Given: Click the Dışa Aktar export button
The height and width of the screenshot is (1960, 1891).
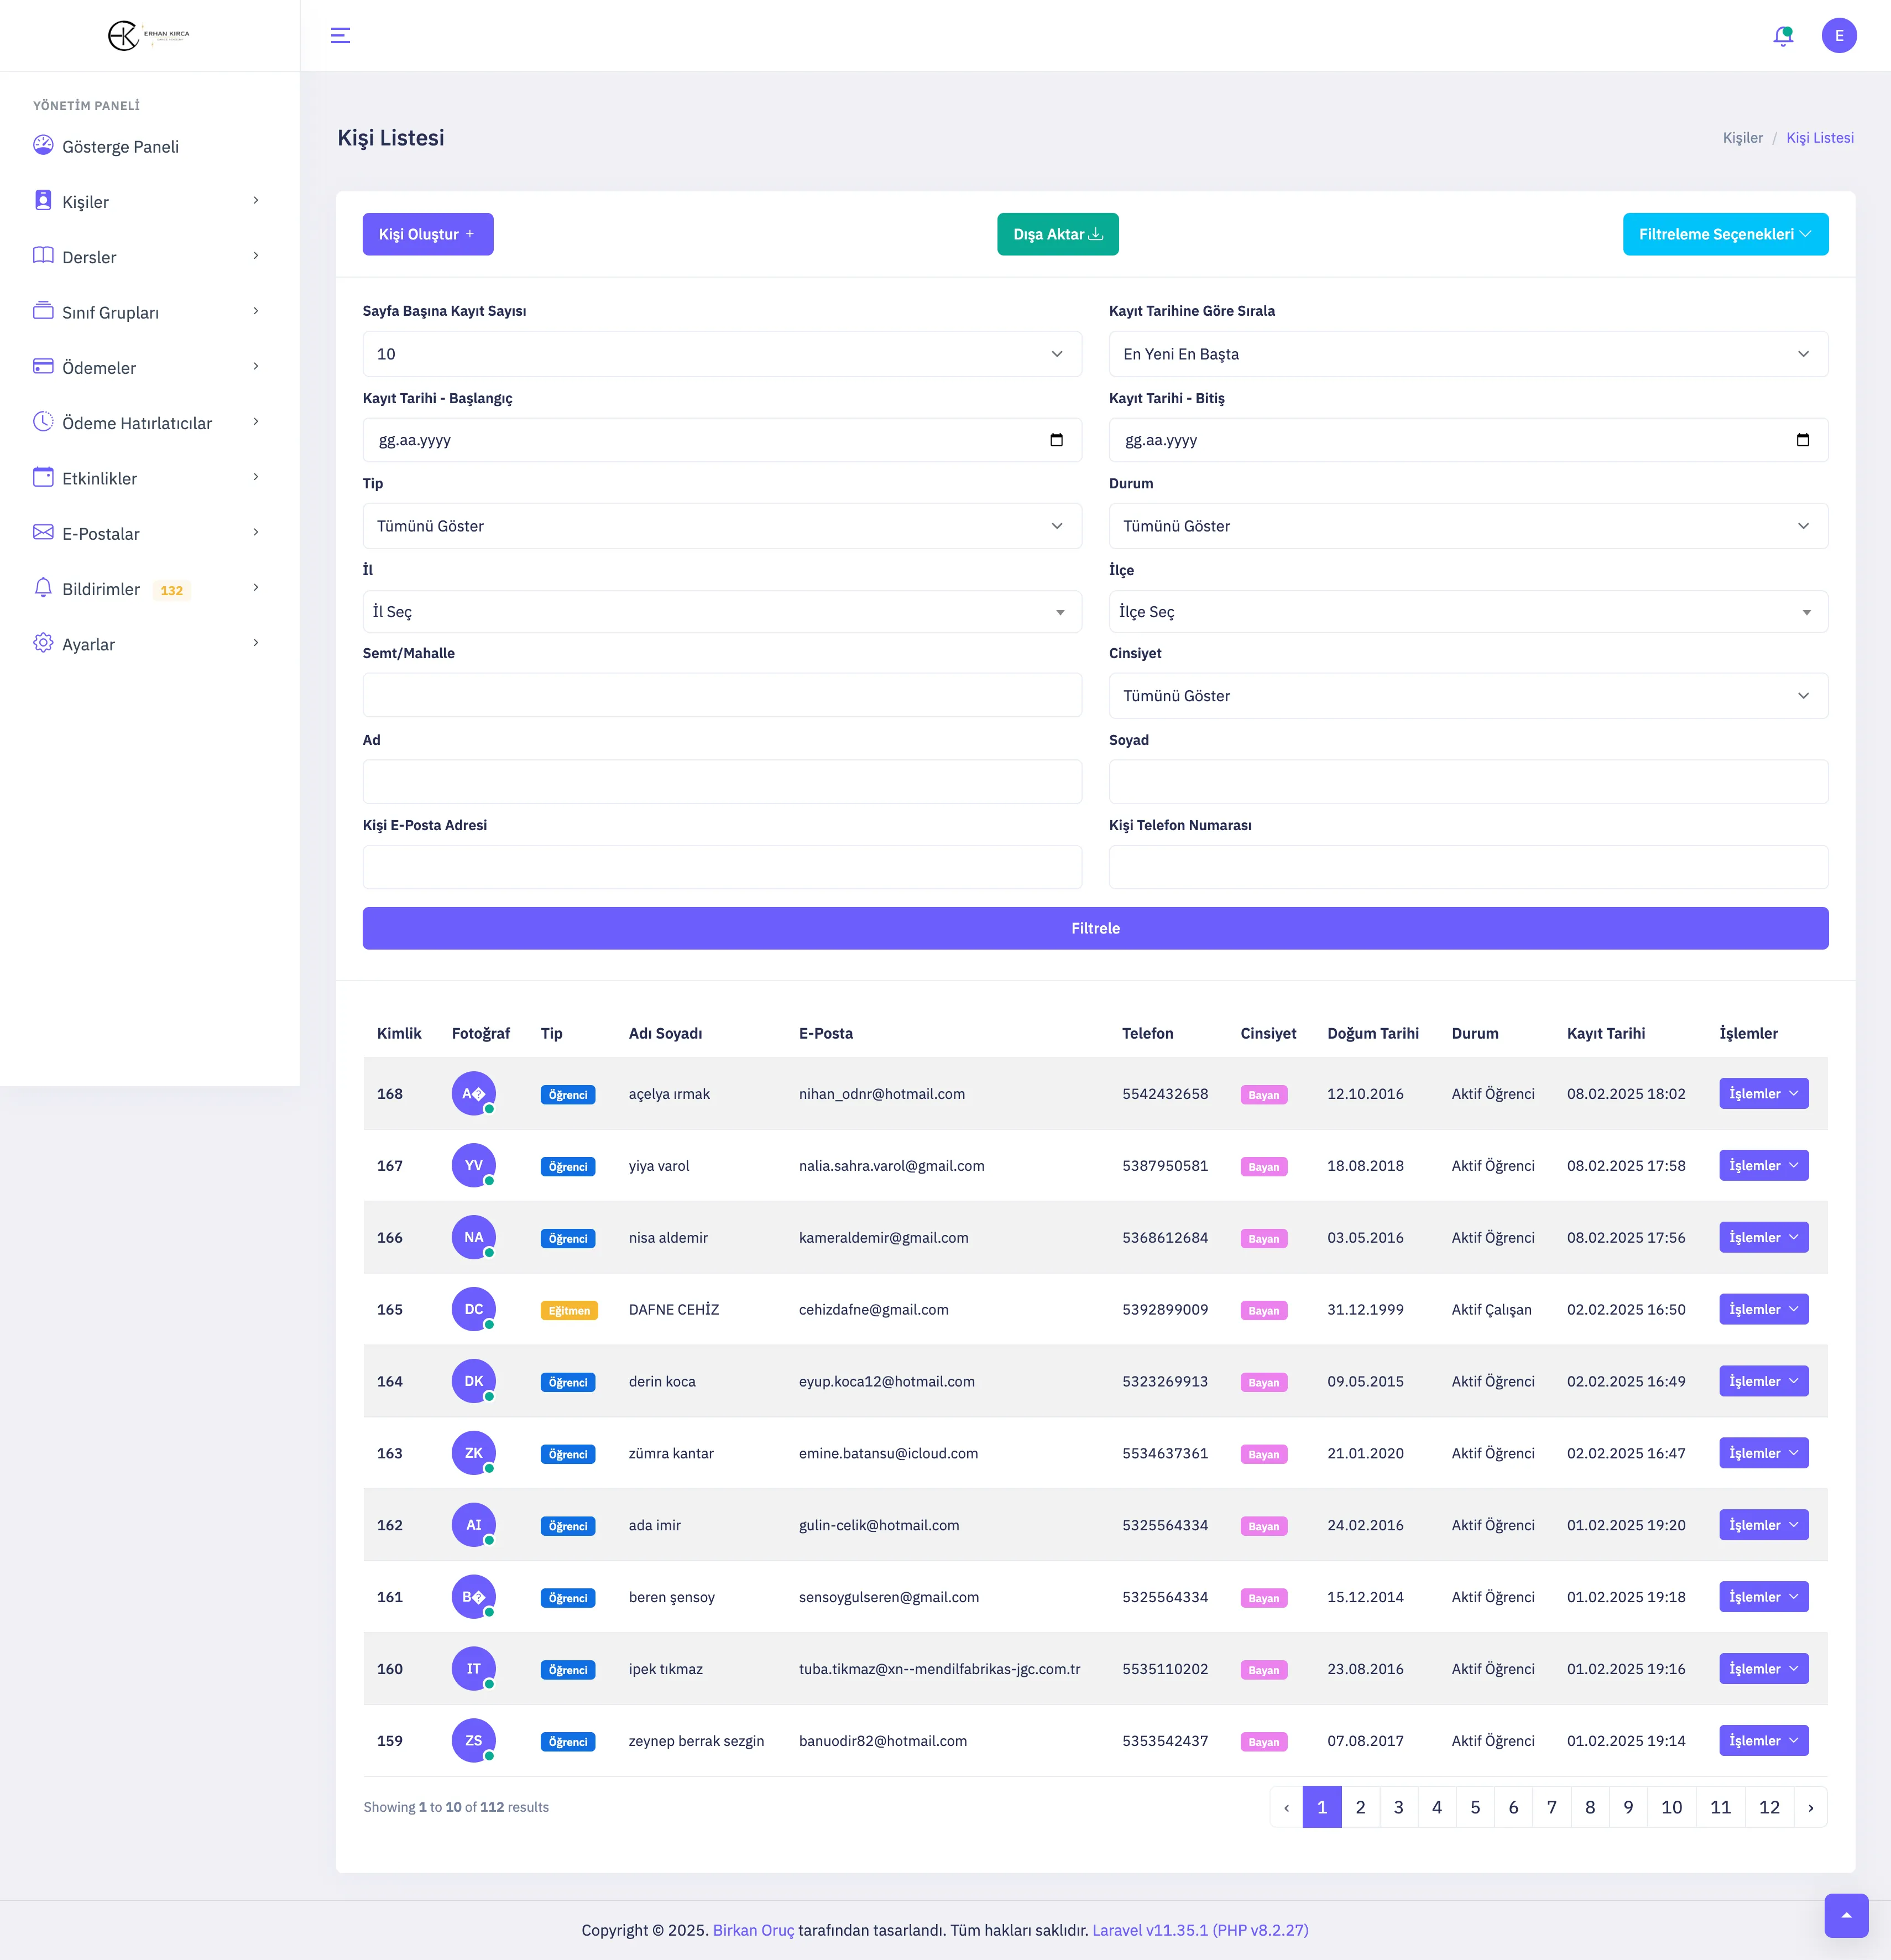Looking at the screenshot, I should click(x=1057, y=234).
